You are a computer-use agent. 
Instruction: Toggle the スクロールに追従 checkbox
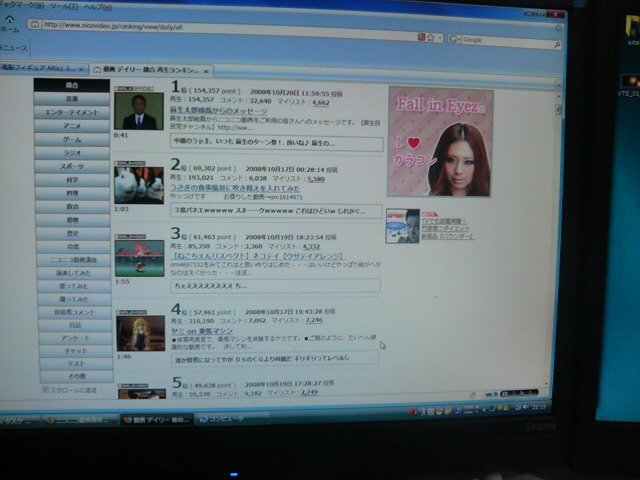(45, 389)
